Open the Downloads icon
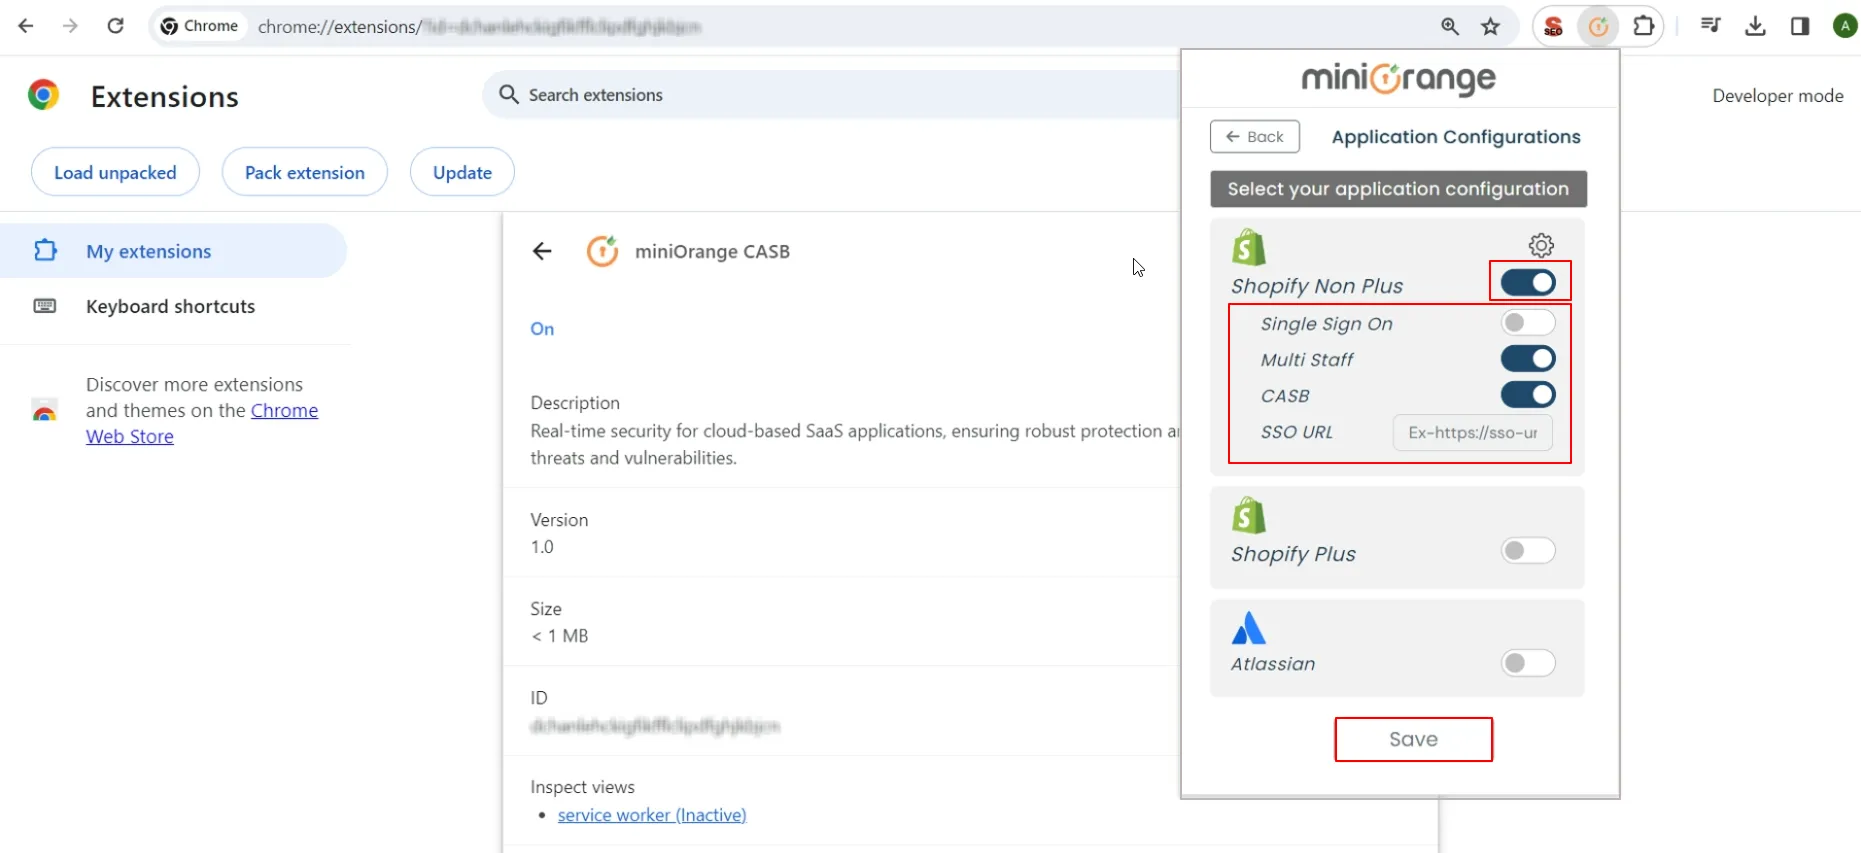This screenshot has height=853, width=1861. (1755, 27)
